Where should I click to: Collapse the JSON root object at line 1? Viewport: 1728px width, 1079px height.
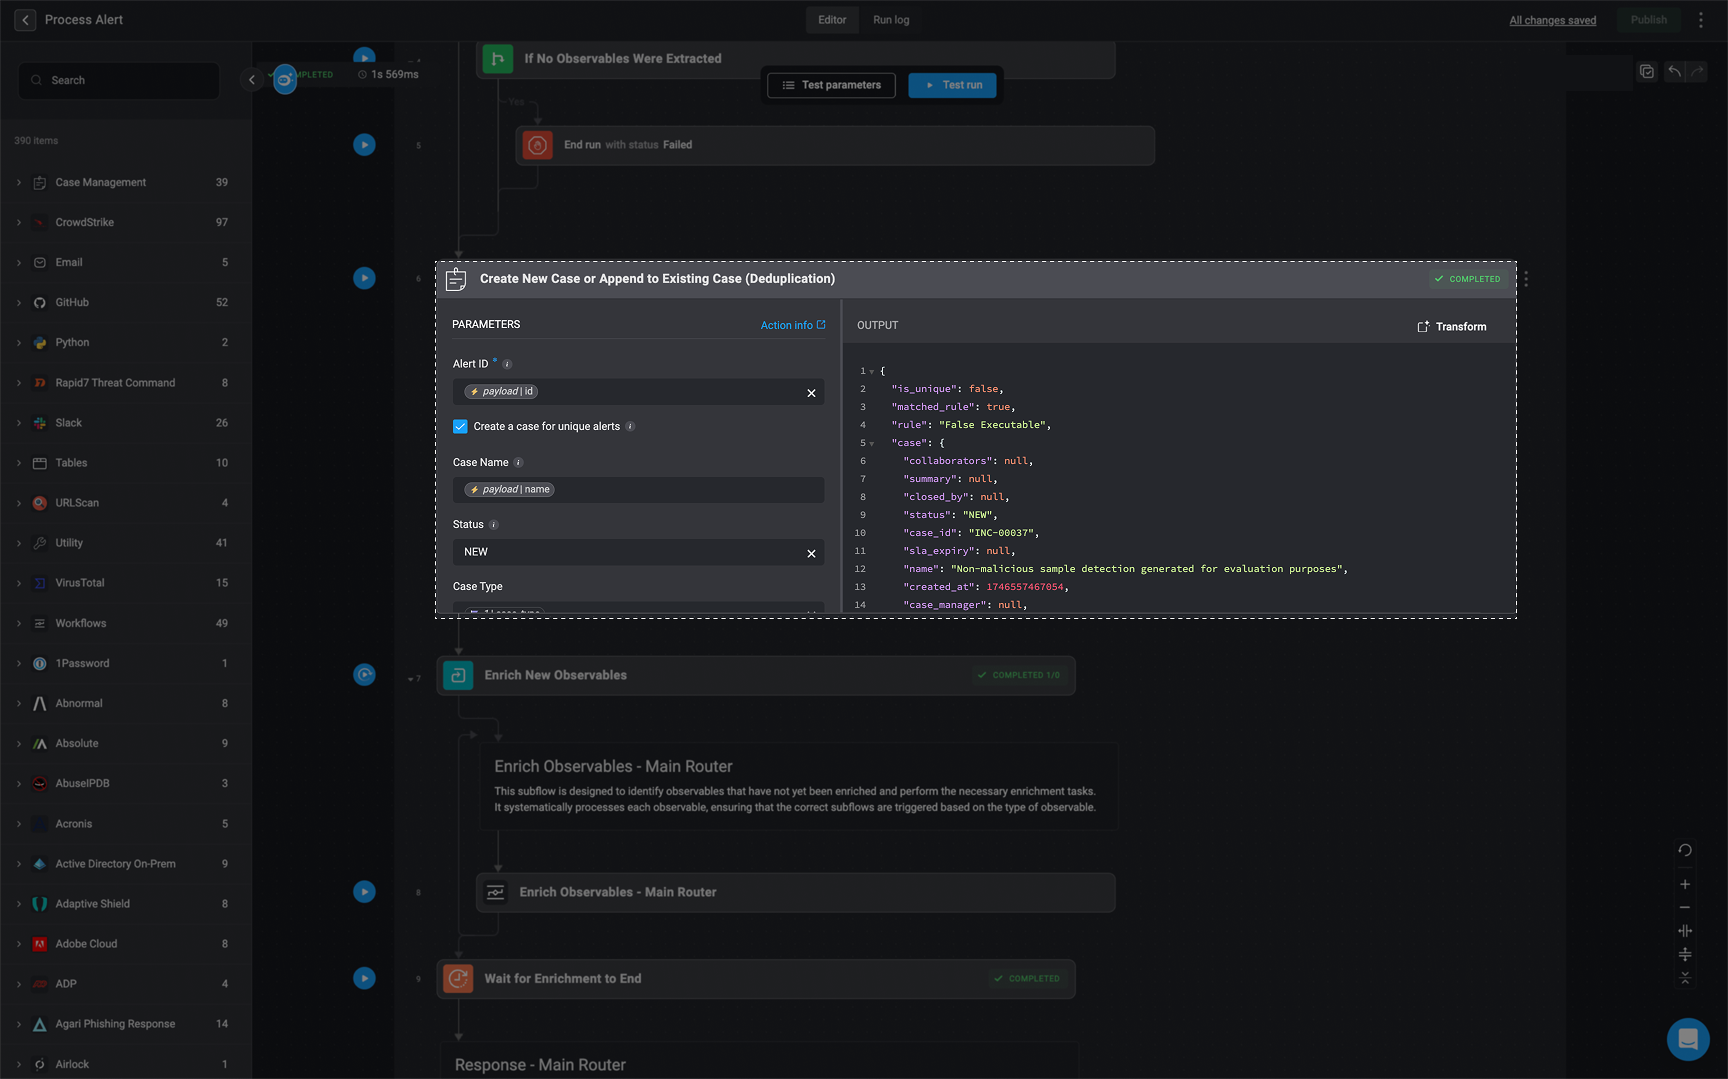[x=872, y=372]
